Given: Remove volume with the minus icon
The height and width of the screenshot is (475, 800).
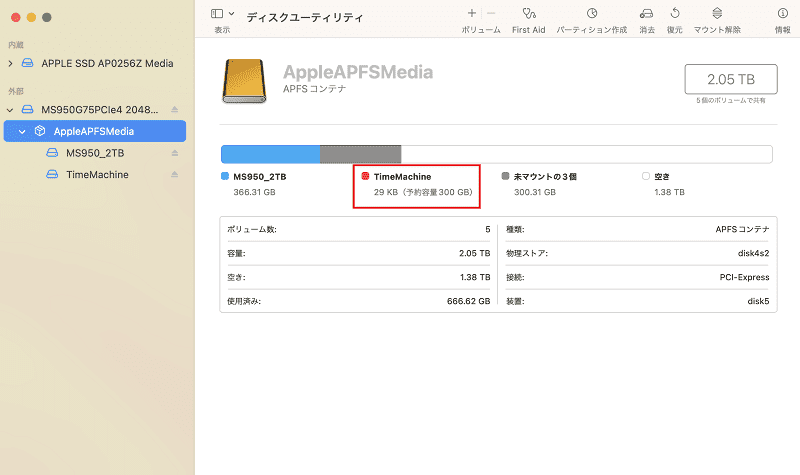Looking at the screenshot, I should point(491,13).
